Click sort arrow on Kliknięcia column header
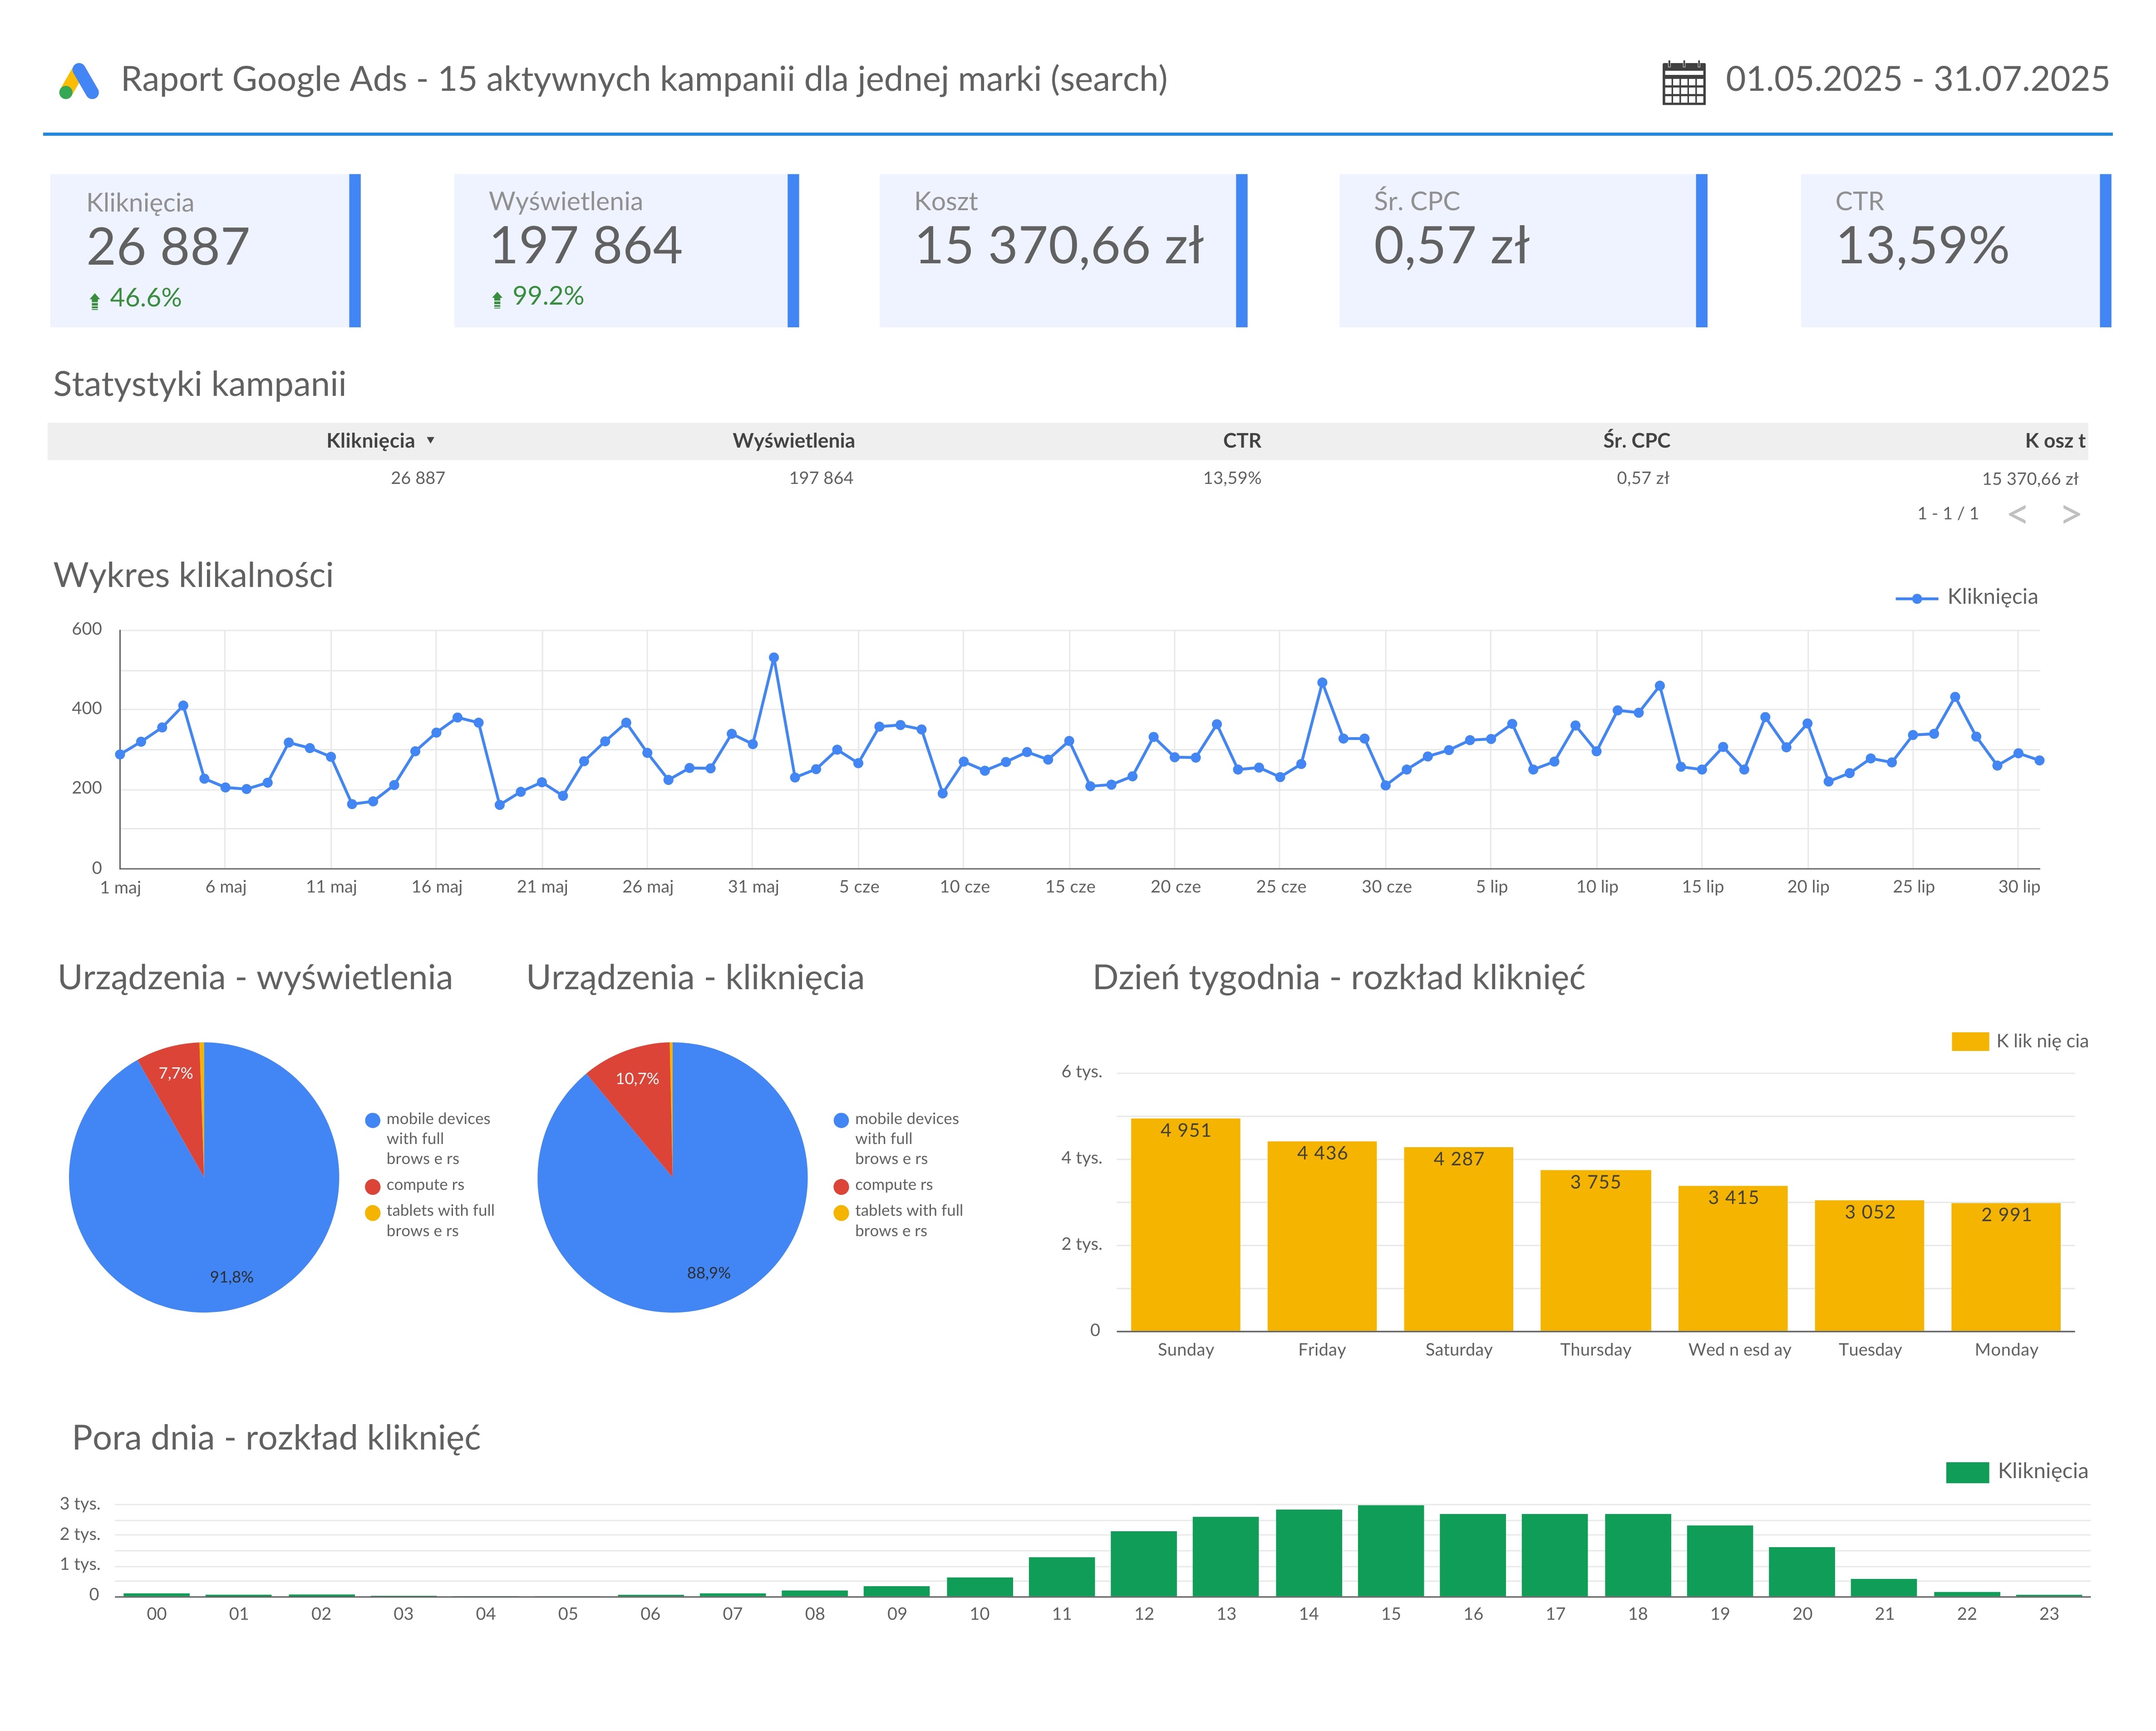 click(x=431, y=441)
